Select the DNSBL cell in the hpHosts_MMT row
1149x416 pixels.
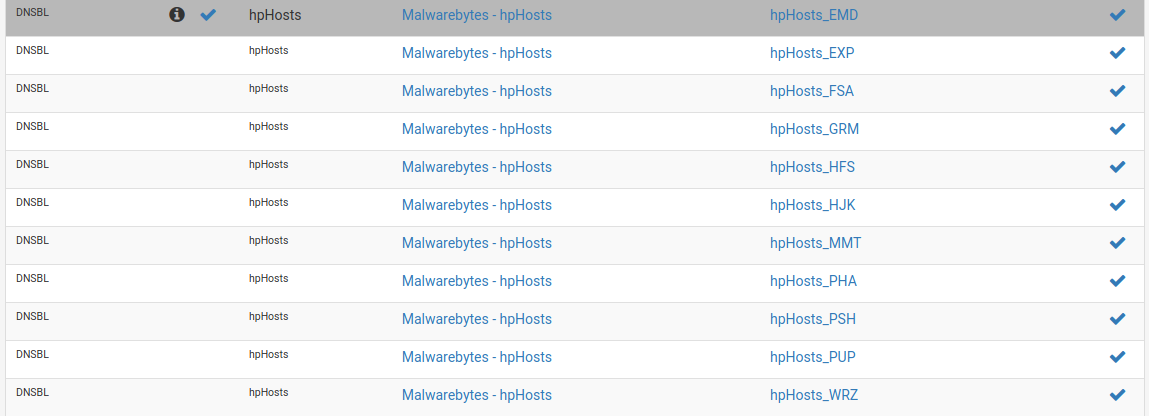point(32,240)
